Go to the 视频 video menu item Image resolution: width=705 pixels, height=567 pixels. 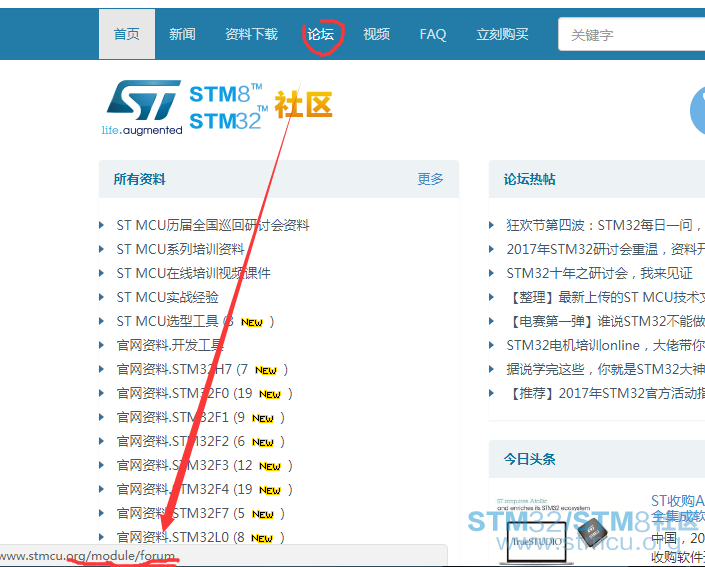376,34
